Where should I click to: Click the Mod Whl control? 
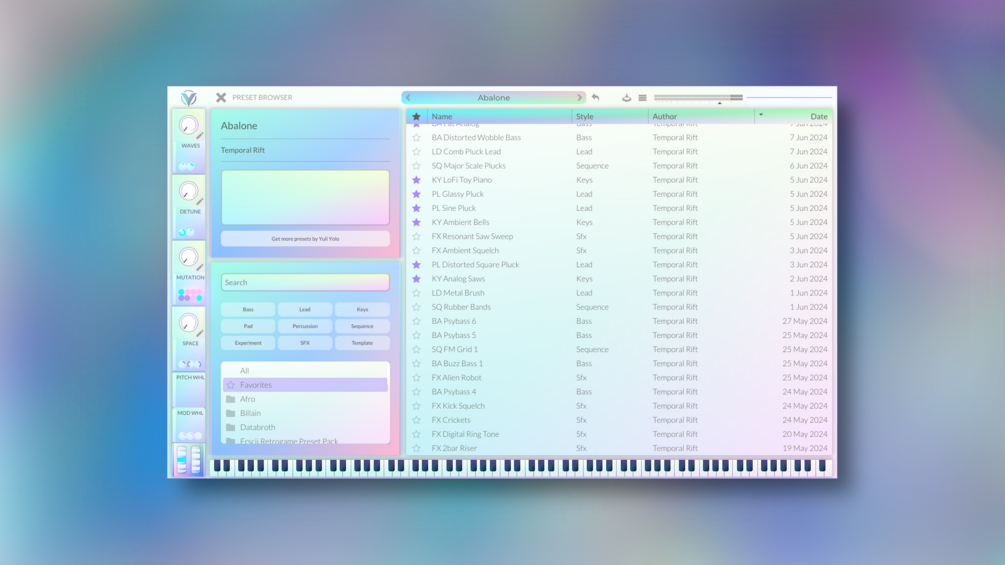tap(190, 425)
